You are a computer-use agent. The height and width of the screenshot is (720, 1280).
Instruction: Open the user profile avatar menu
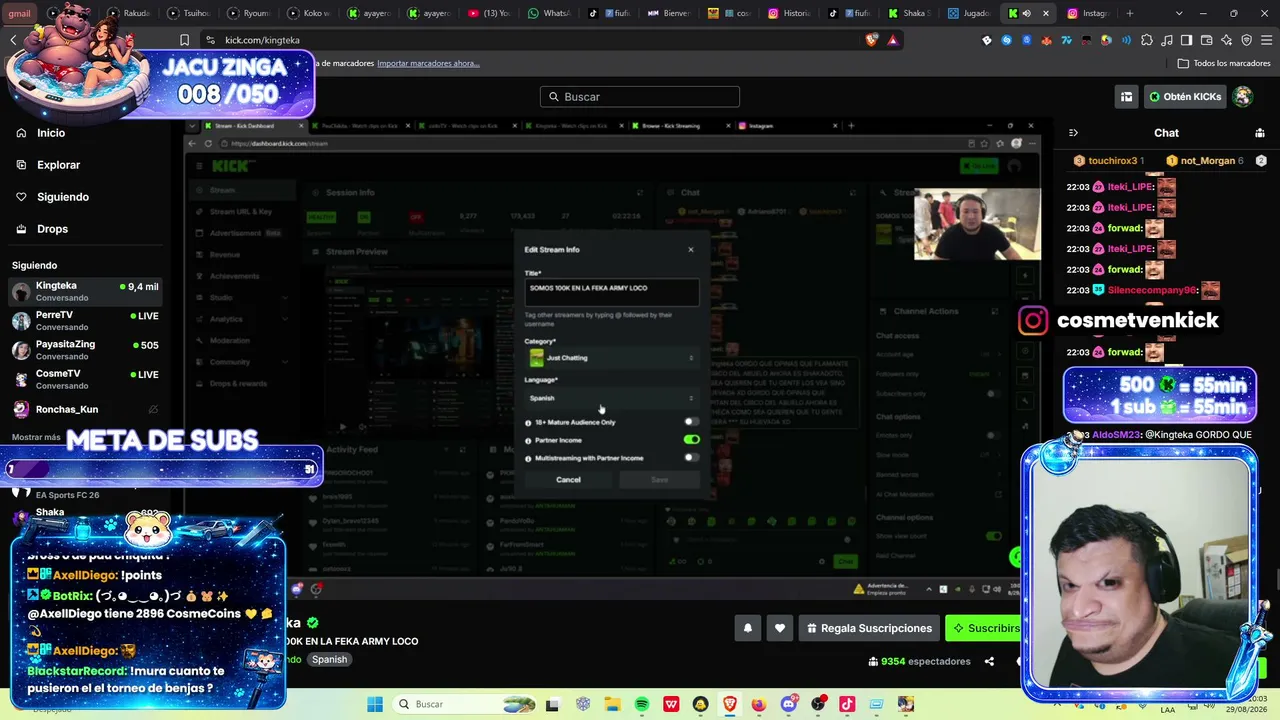tap(1243, 97)
